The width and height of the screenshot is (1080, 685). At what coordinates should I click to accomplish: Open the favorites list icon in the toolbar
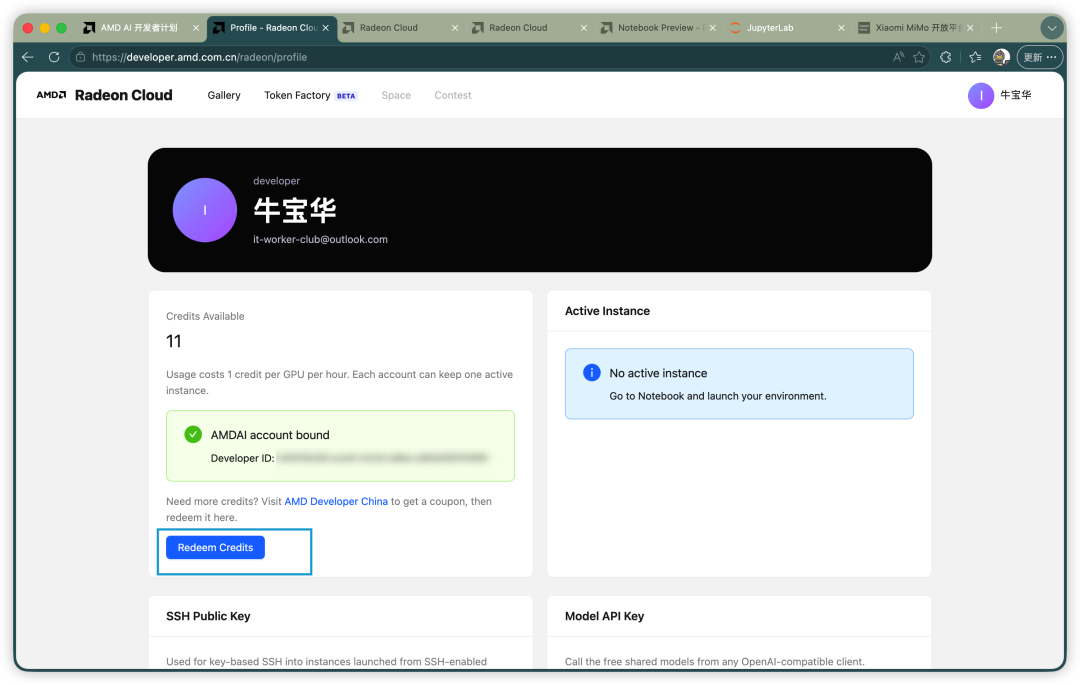tap(975, 57)
